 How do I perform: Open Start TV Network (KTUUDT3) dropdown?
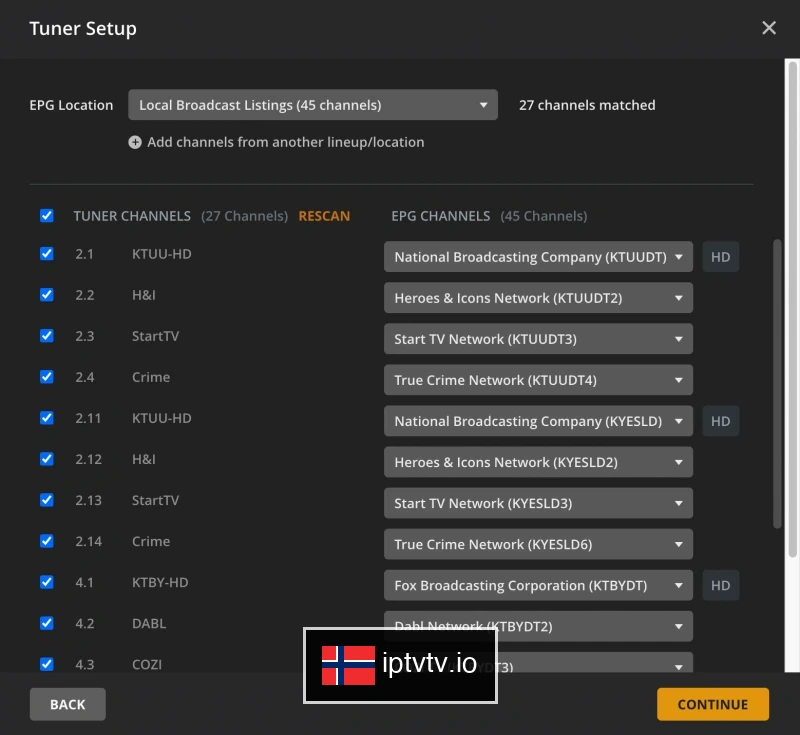(x=538, y=339)
